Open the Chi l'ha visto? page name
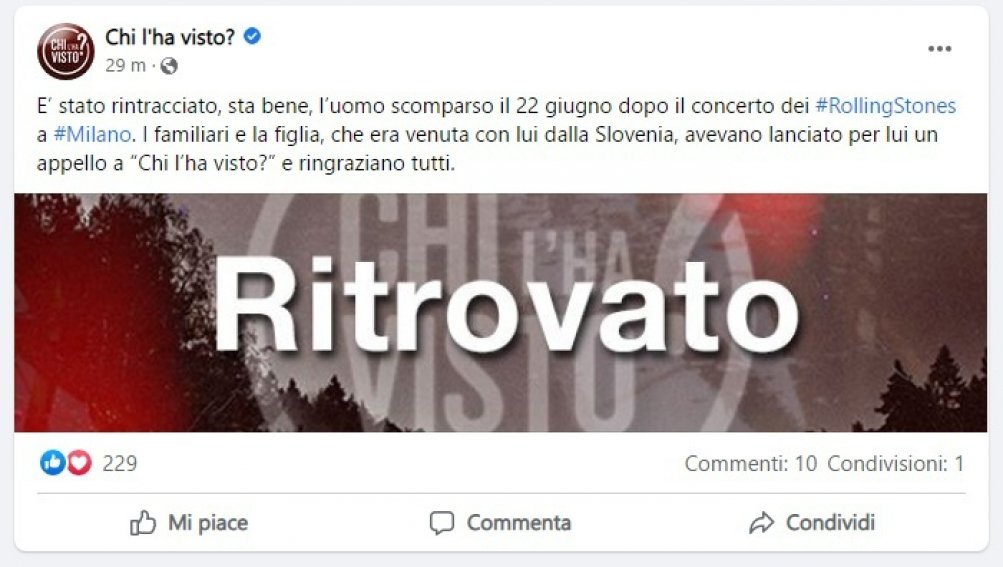 pos(170,37)
